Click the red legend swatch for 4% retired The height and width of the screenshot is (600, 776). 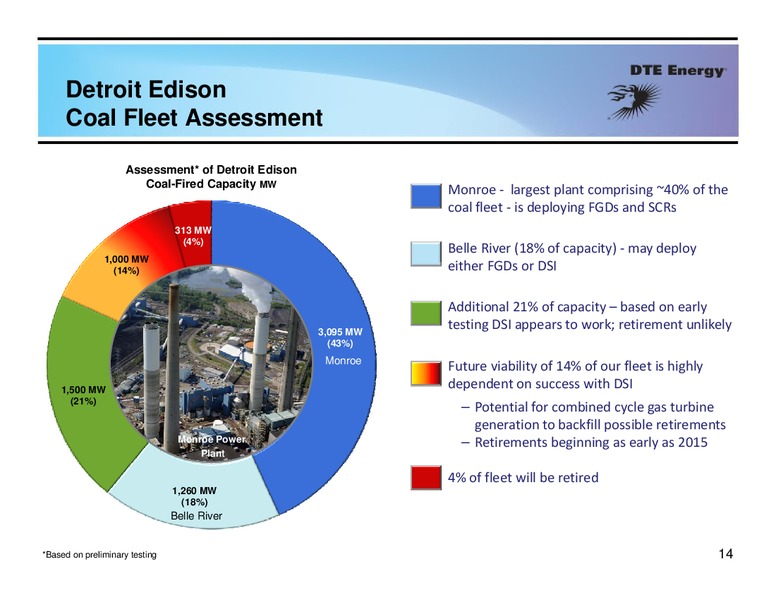point(426,478)
